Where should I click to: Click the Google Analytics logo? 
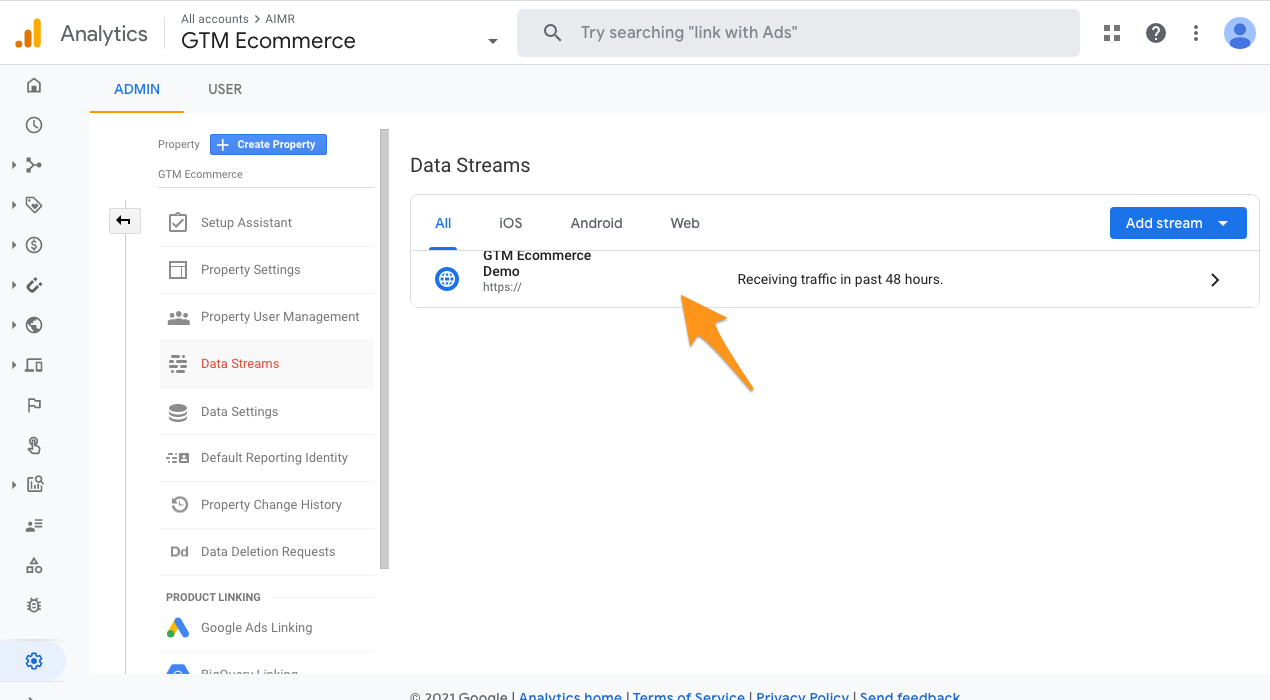click(29, 33)
